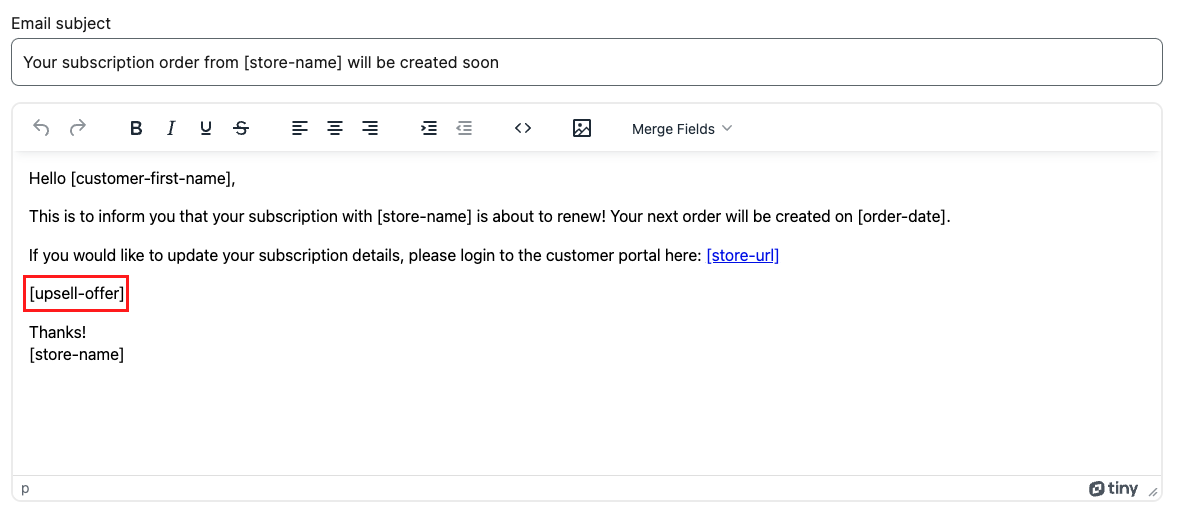Click the Undo arrow icon
The width and height of the screenshot is (1177, 514).
click(41, 128)
